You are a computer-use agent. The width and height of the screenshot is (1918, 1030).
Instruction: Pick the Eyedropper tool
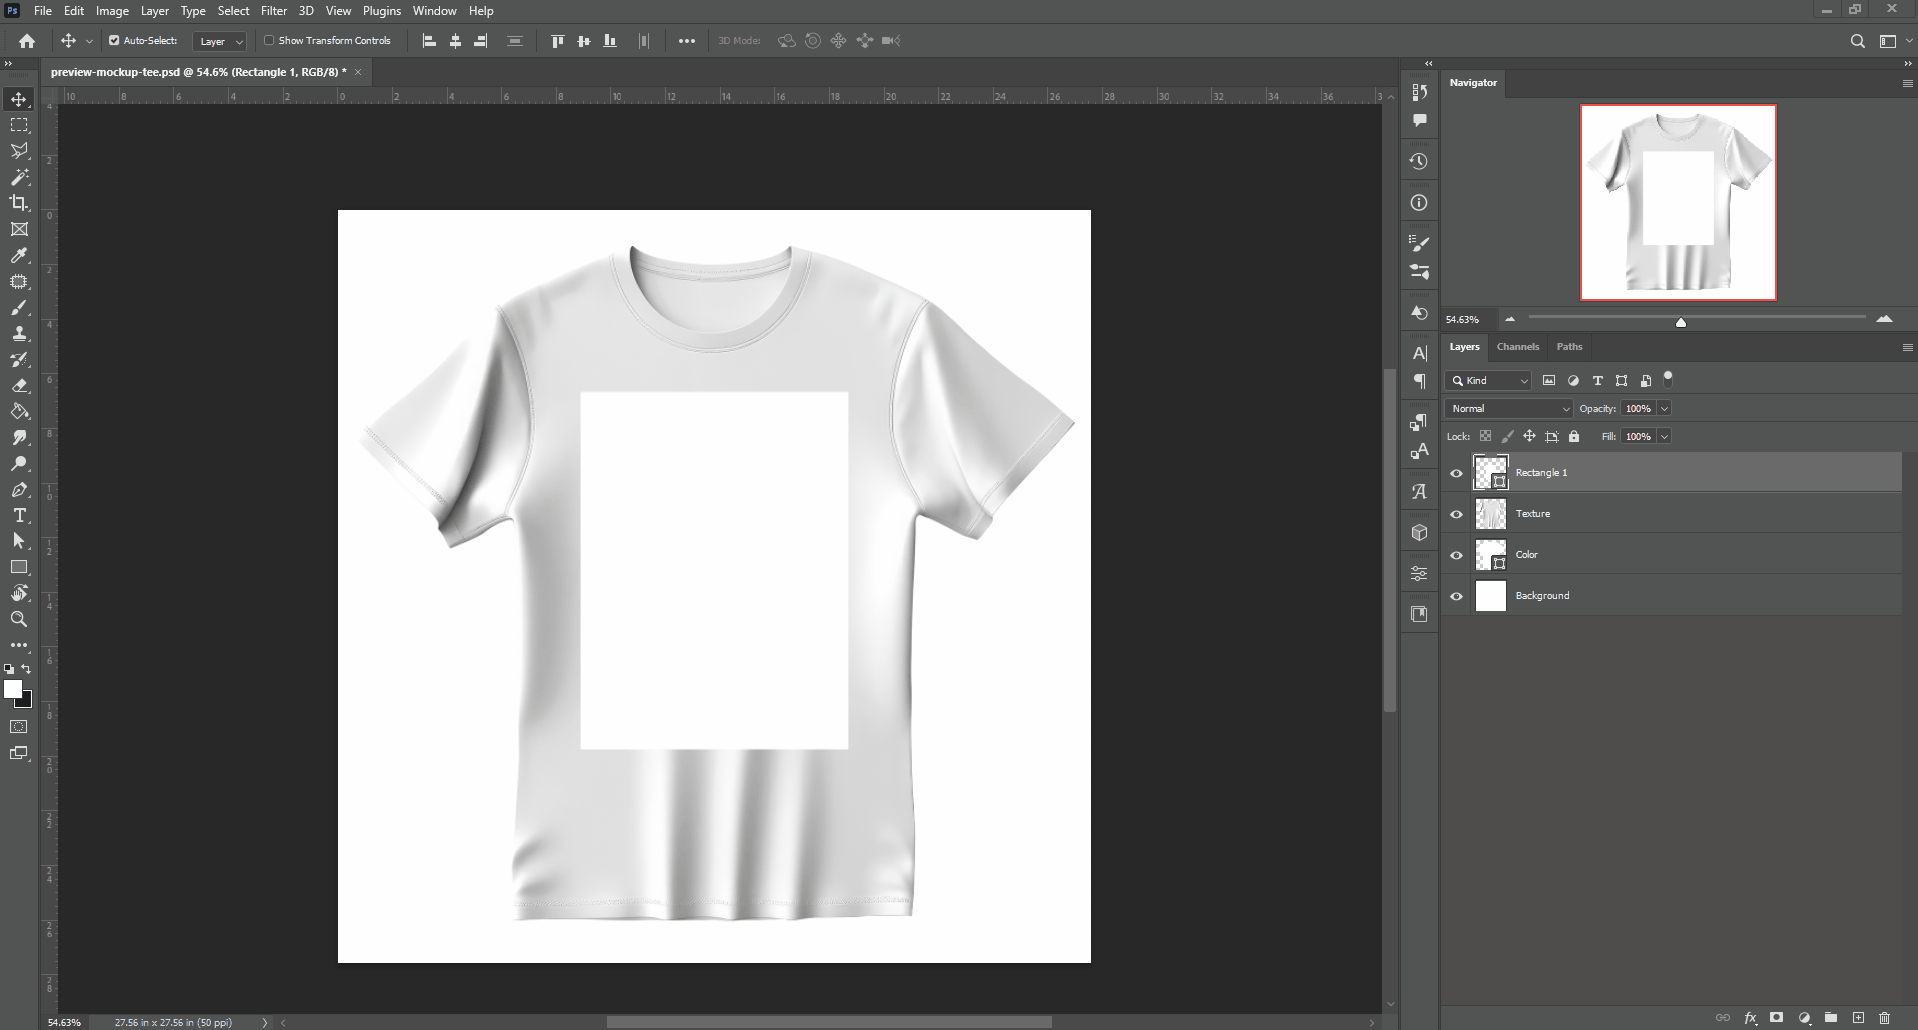click(x=19, y=256)
